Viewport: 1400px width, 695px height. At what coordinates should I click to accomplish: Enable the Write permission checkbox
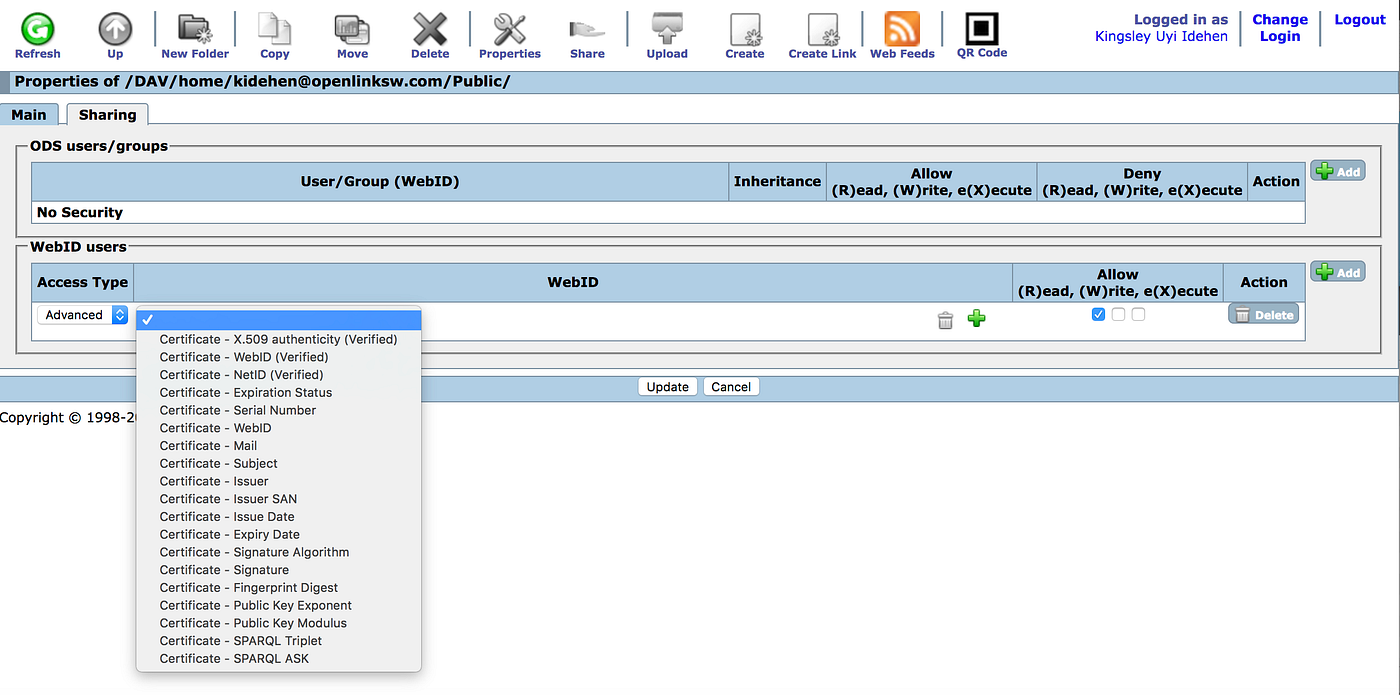tap(1118, 313)
